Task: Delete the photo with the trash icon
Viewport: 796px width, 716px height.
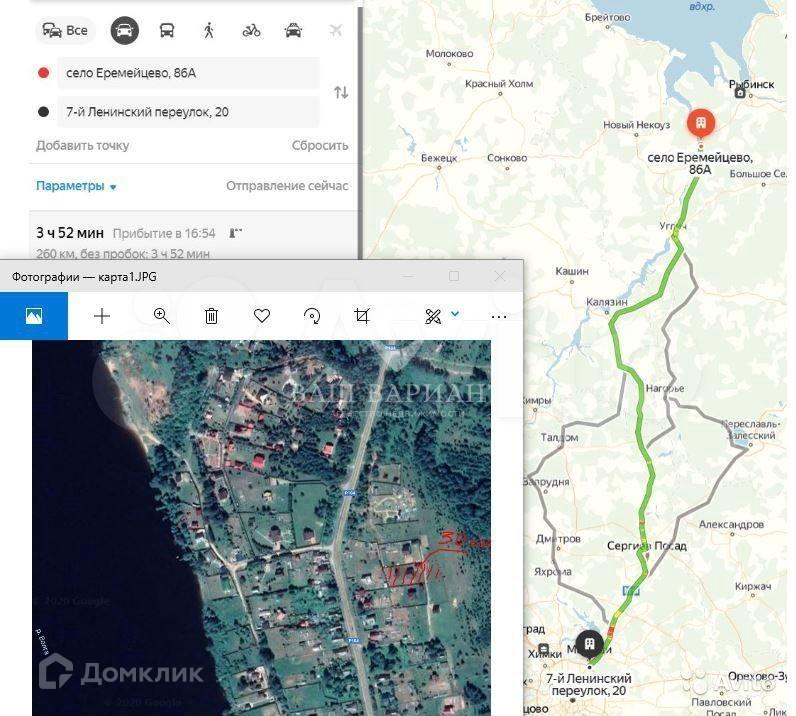Action: coord(211,316)
